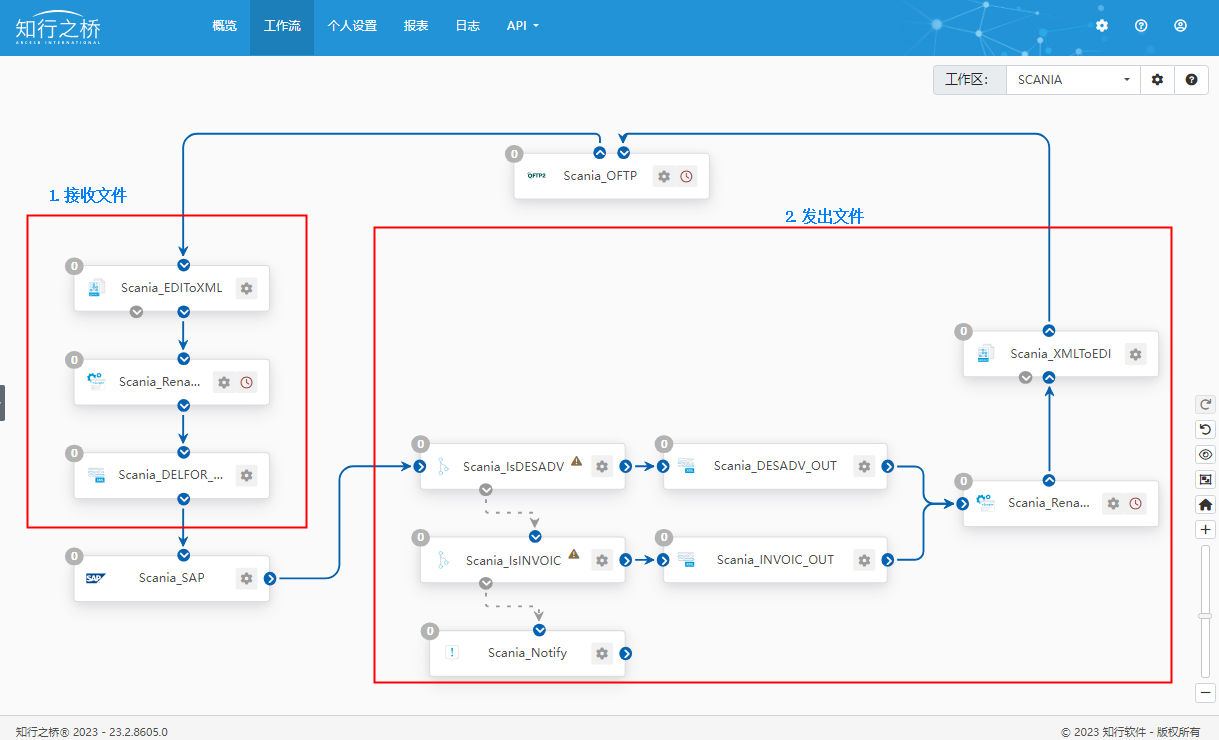Open settings gear of Scania_IsDESADV
1219x740 pixels.
click(602, 466)
